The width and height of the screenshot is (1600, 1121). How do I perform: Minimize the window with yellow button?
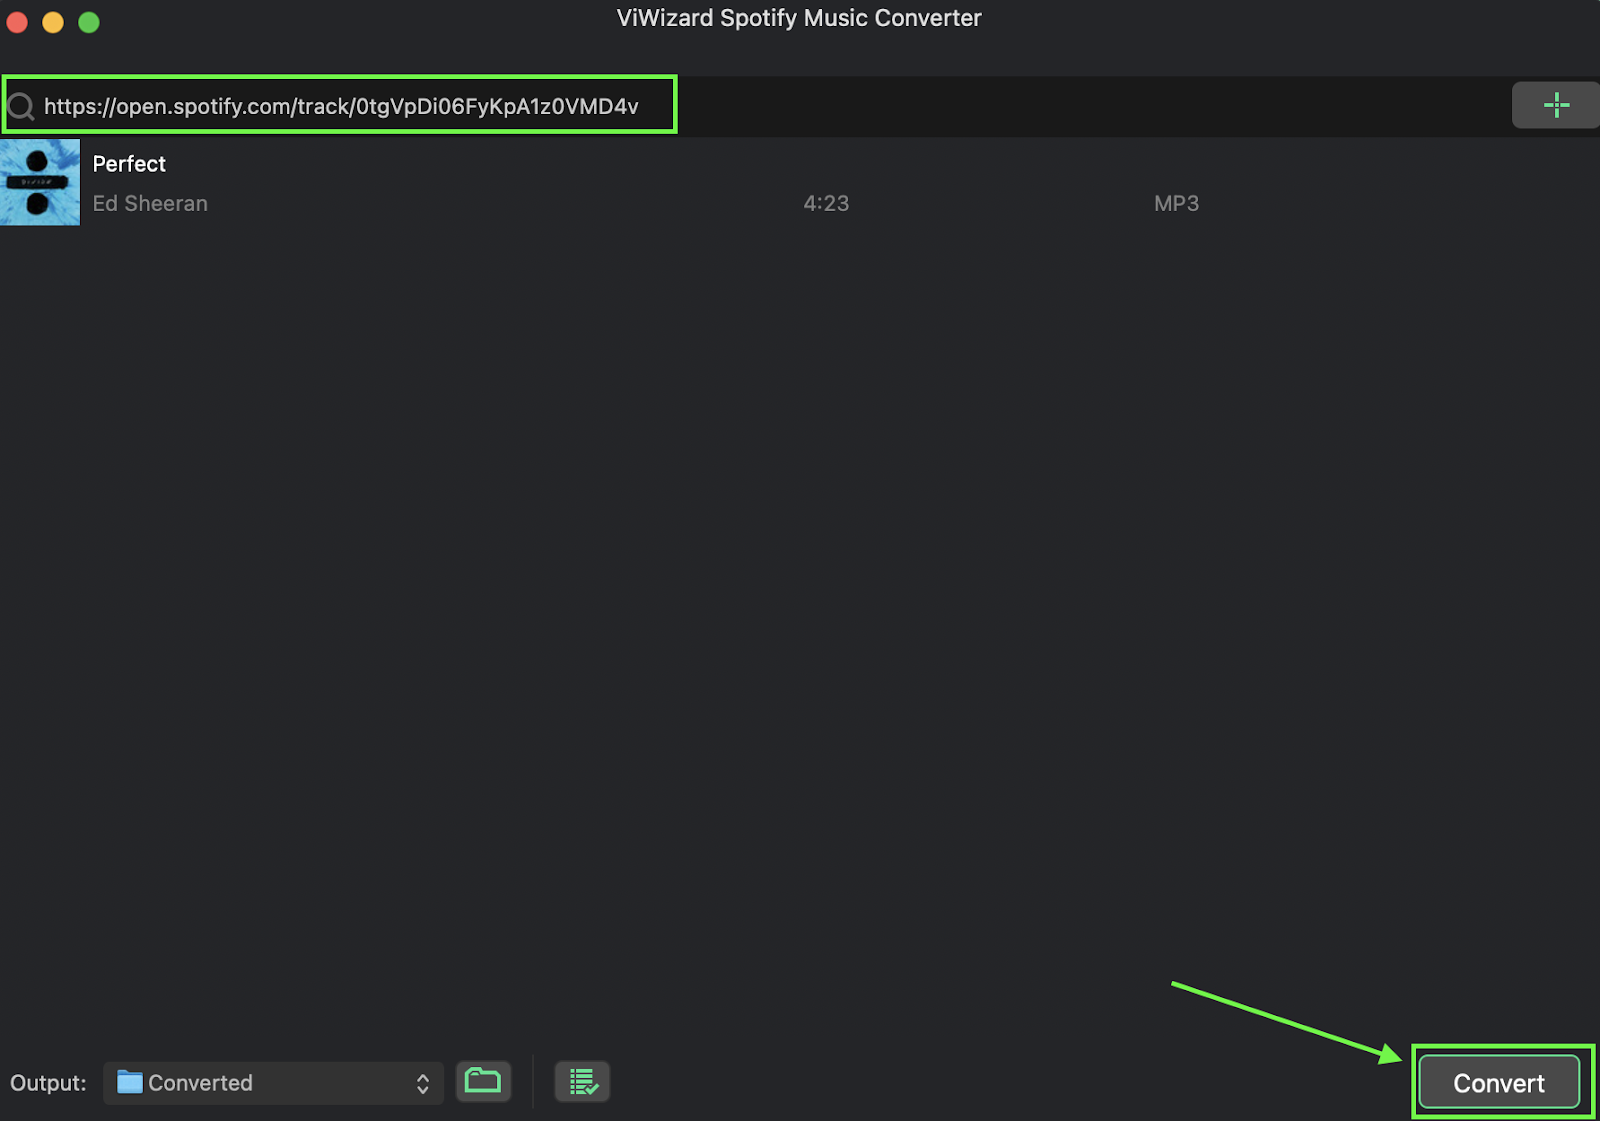pyautogui.click(x=53, y=22)
